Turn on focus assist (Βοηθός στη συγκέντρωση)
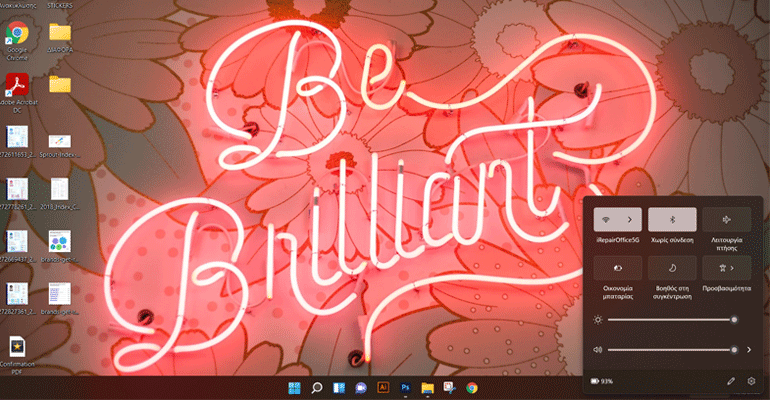Viewport: 770px width, 400px height. 672,268
